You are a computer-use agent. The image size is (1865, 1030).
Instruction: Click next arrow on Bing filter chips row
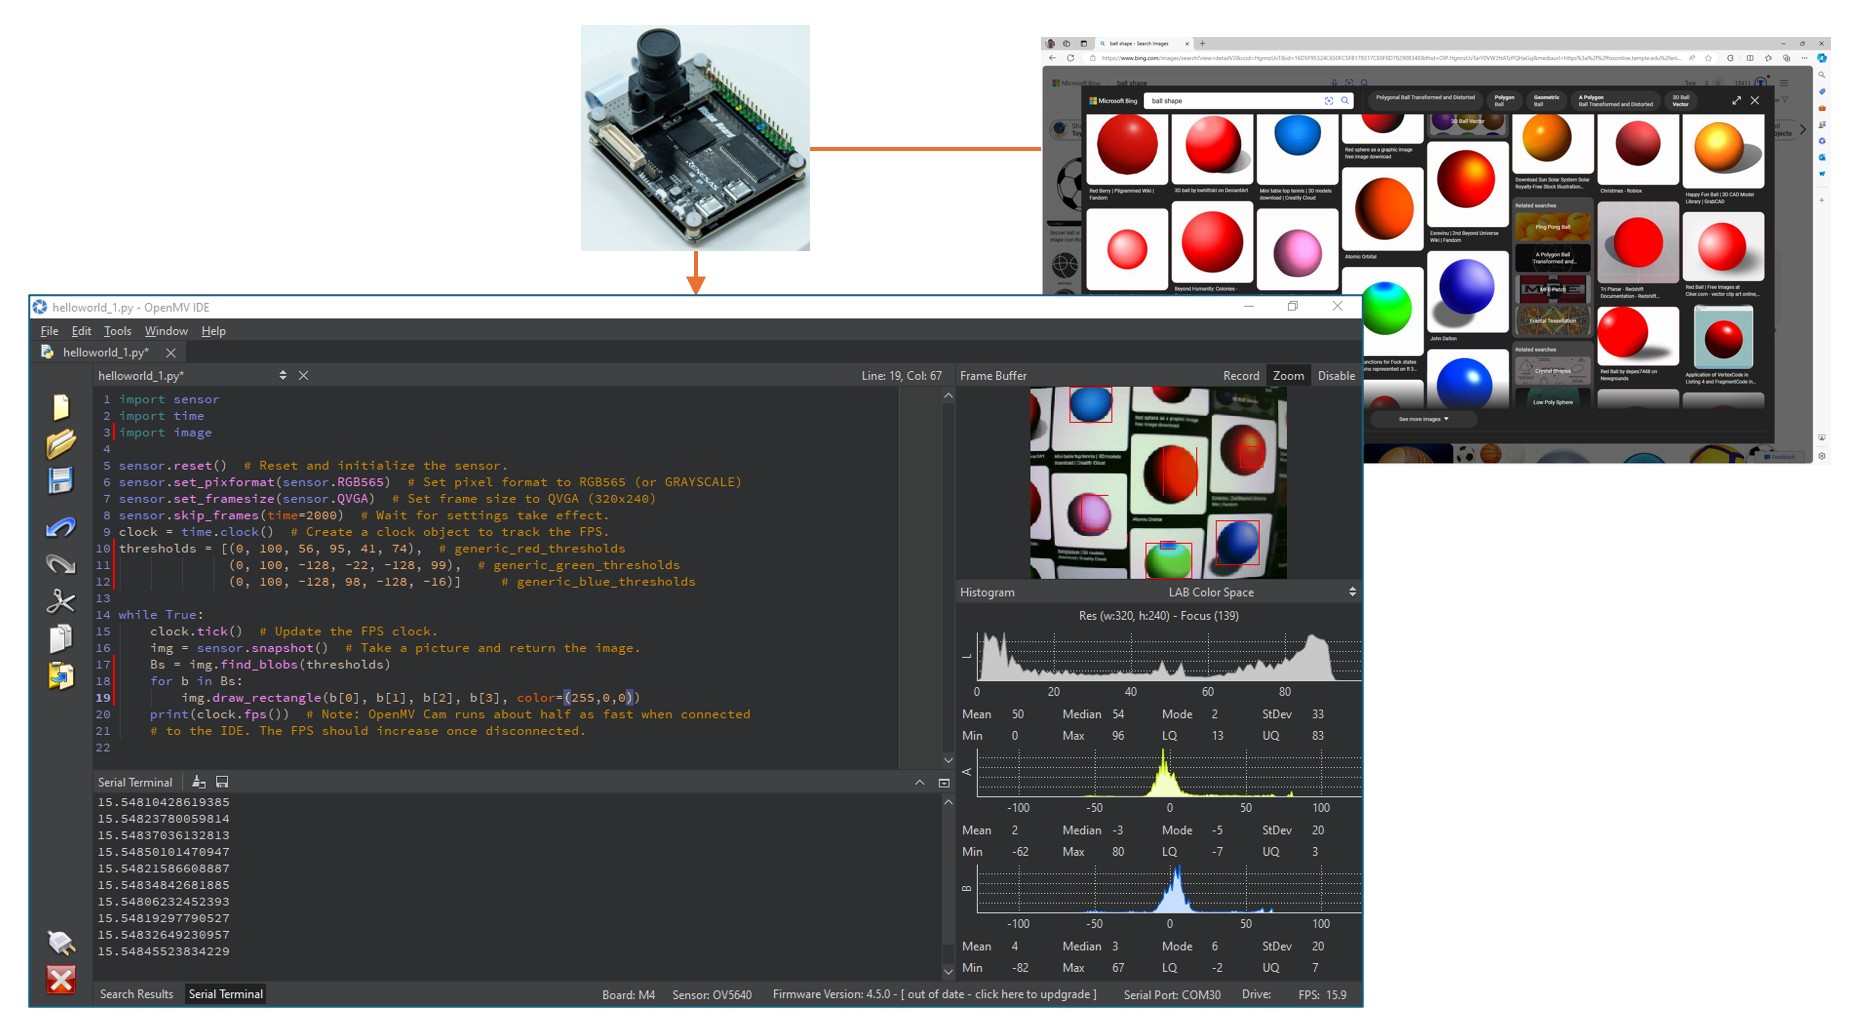point(1803,129)
